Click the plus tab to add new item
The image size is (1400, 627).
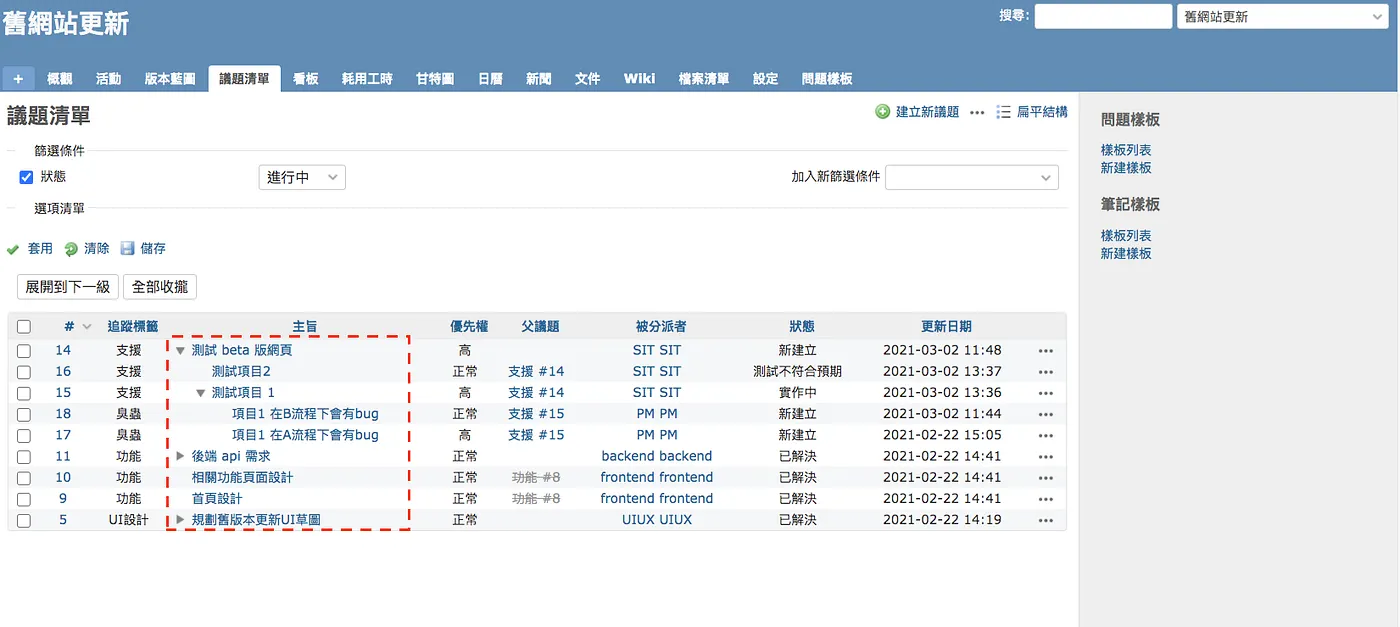coord(18,79)
